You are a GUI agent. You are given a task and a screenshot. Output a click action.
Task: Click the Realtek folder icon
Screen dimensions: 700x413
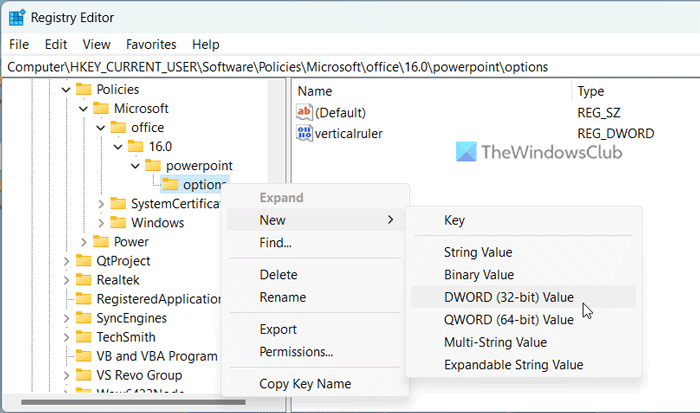[x=84, y=279]
